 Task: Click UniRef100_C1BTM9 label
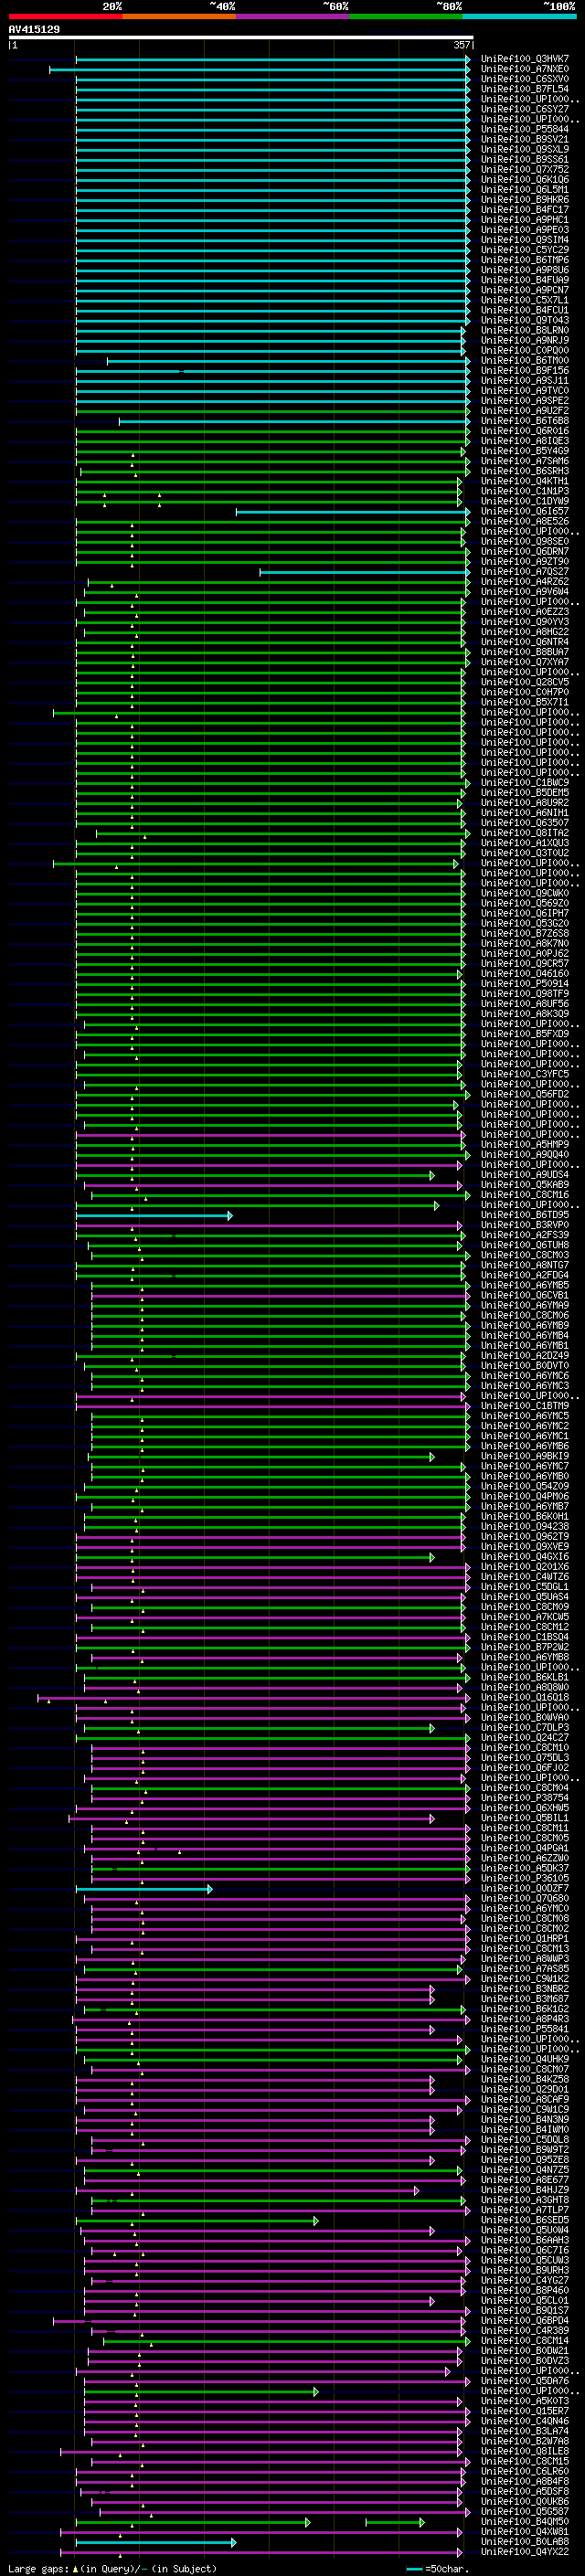click(x=525, y=1406)
